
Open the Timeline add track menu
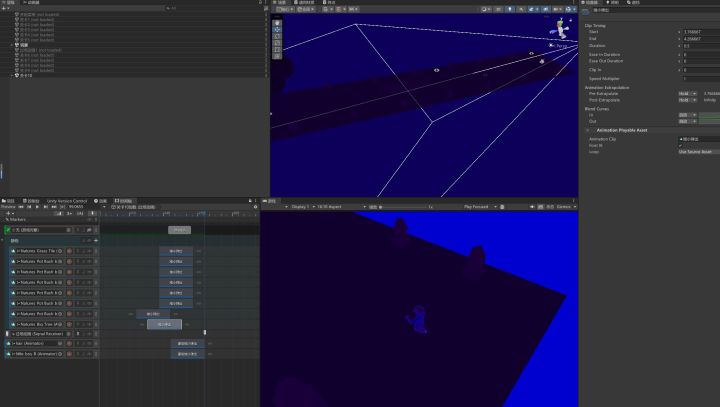(x=9, y=214)
